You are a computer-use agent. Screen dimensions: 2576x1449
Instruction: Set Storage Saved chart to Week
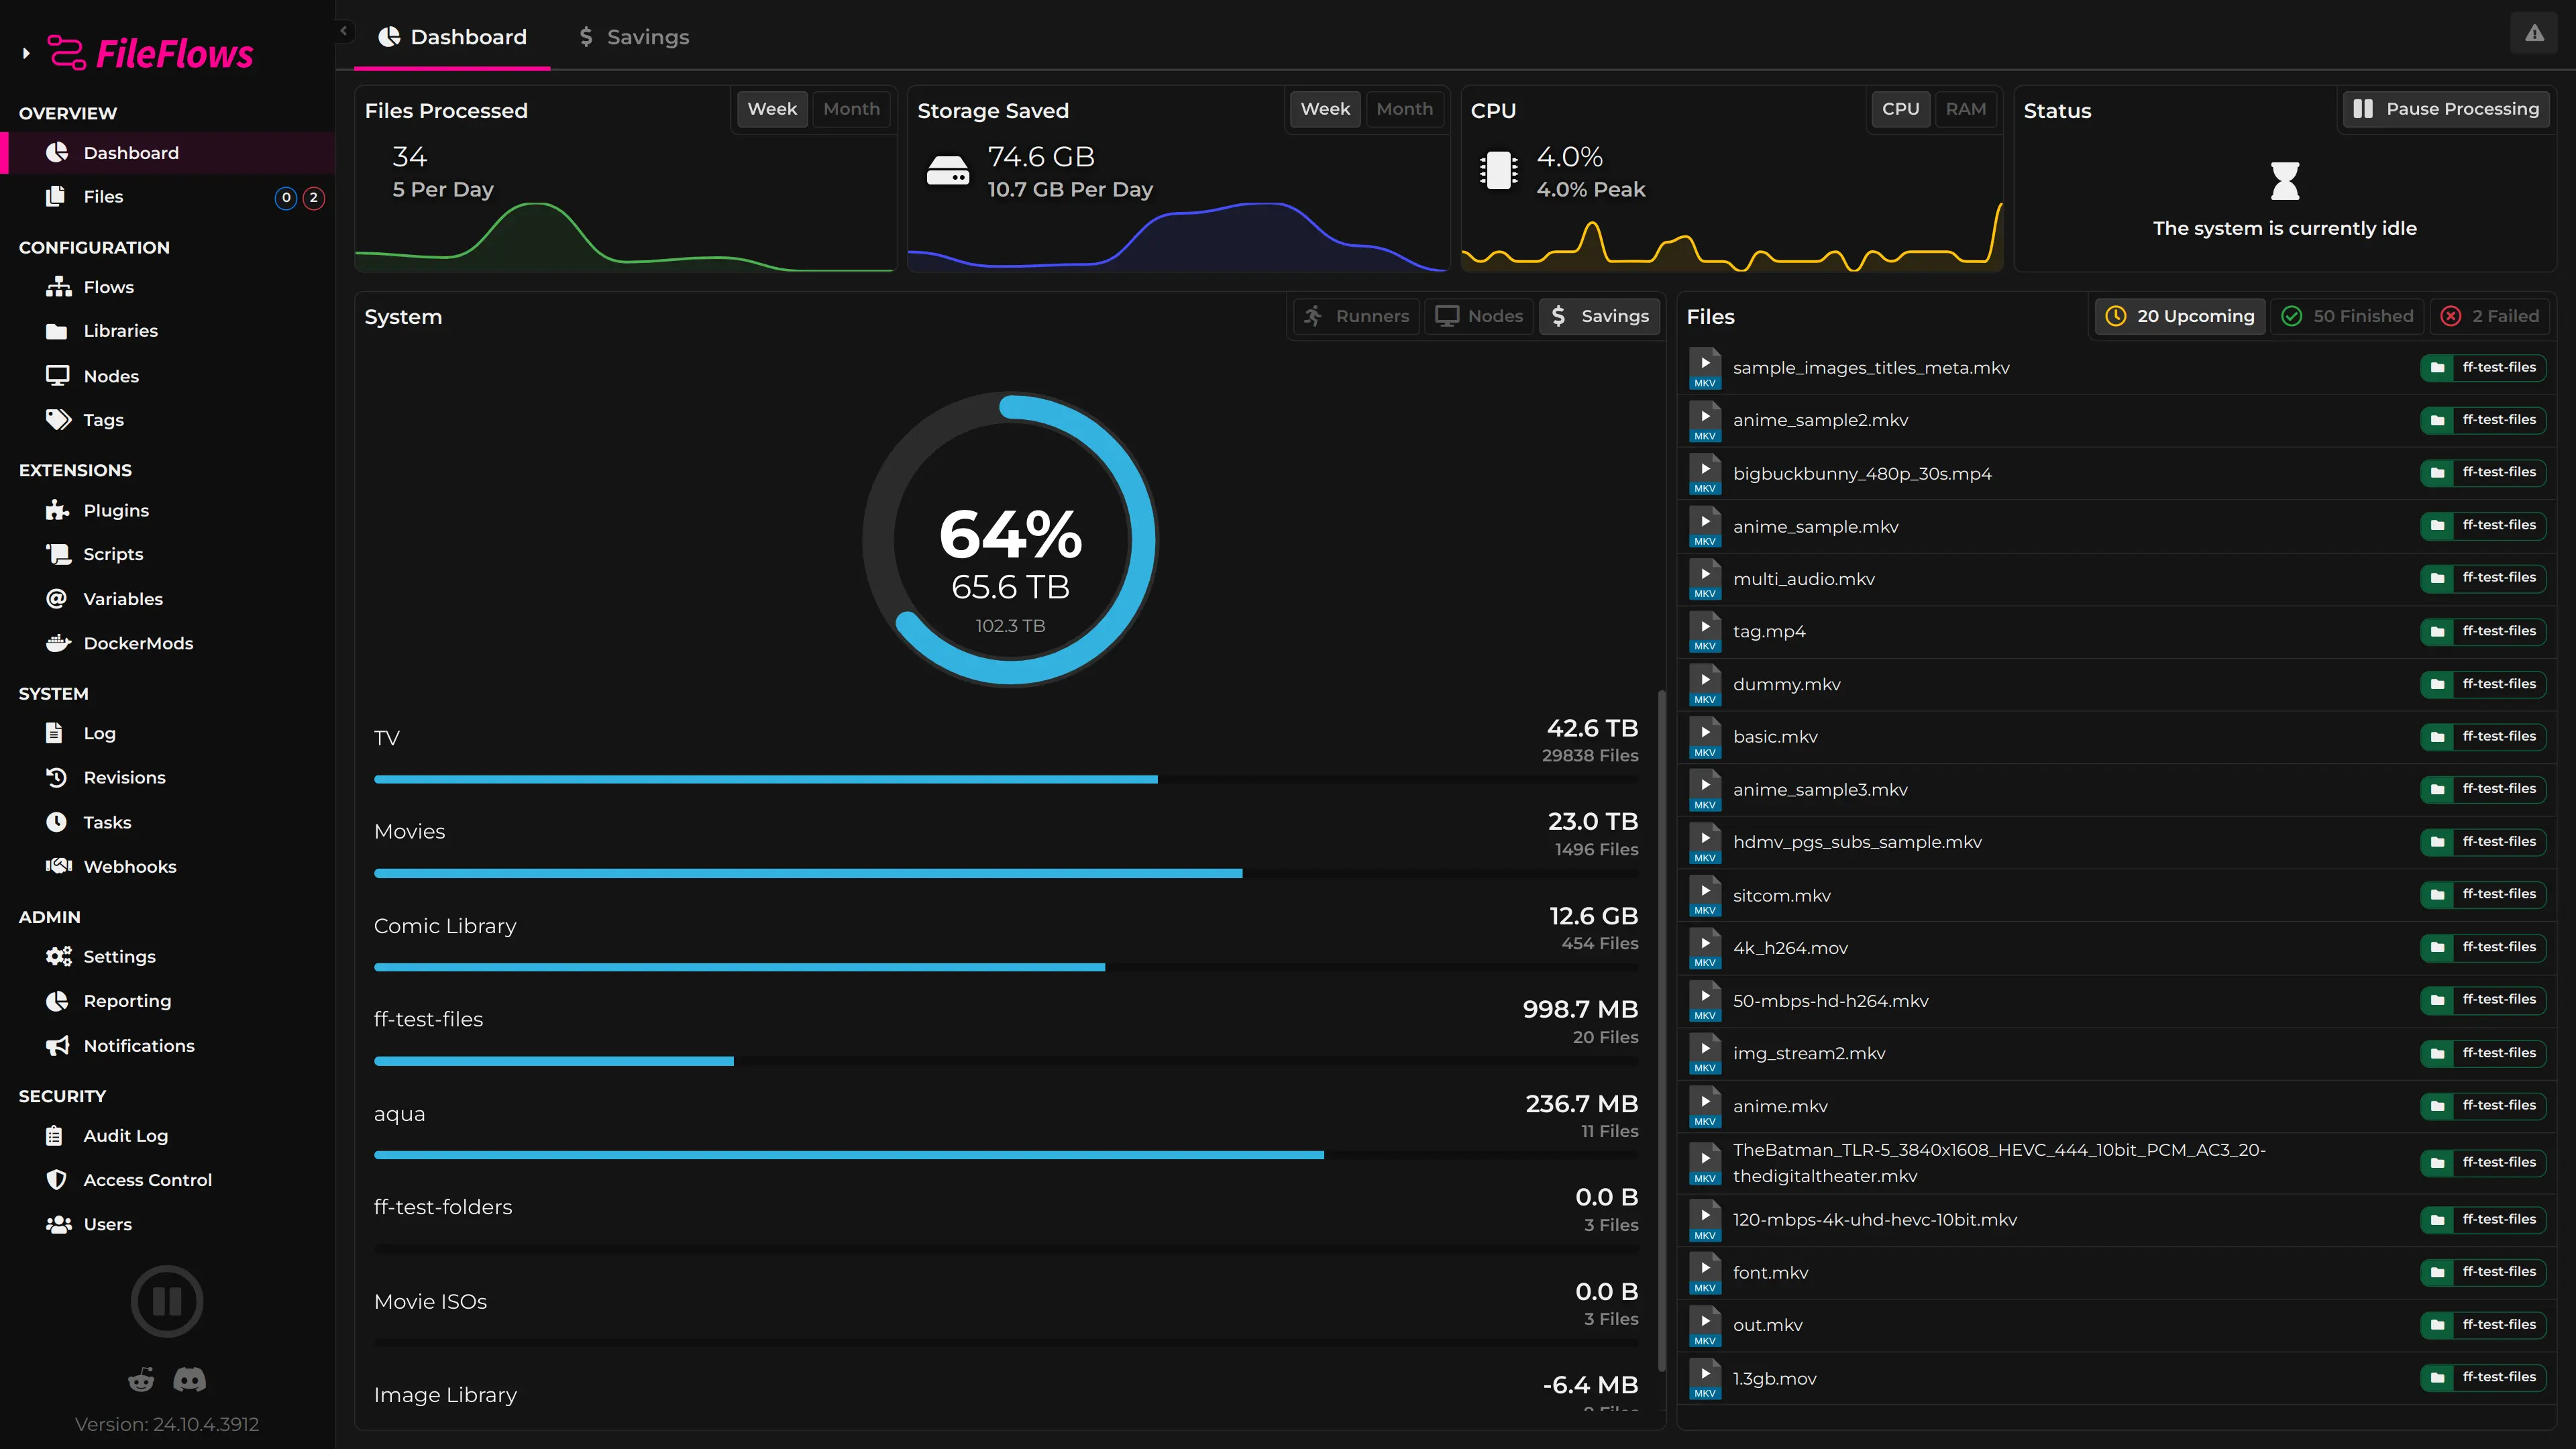click(1325, 109)
